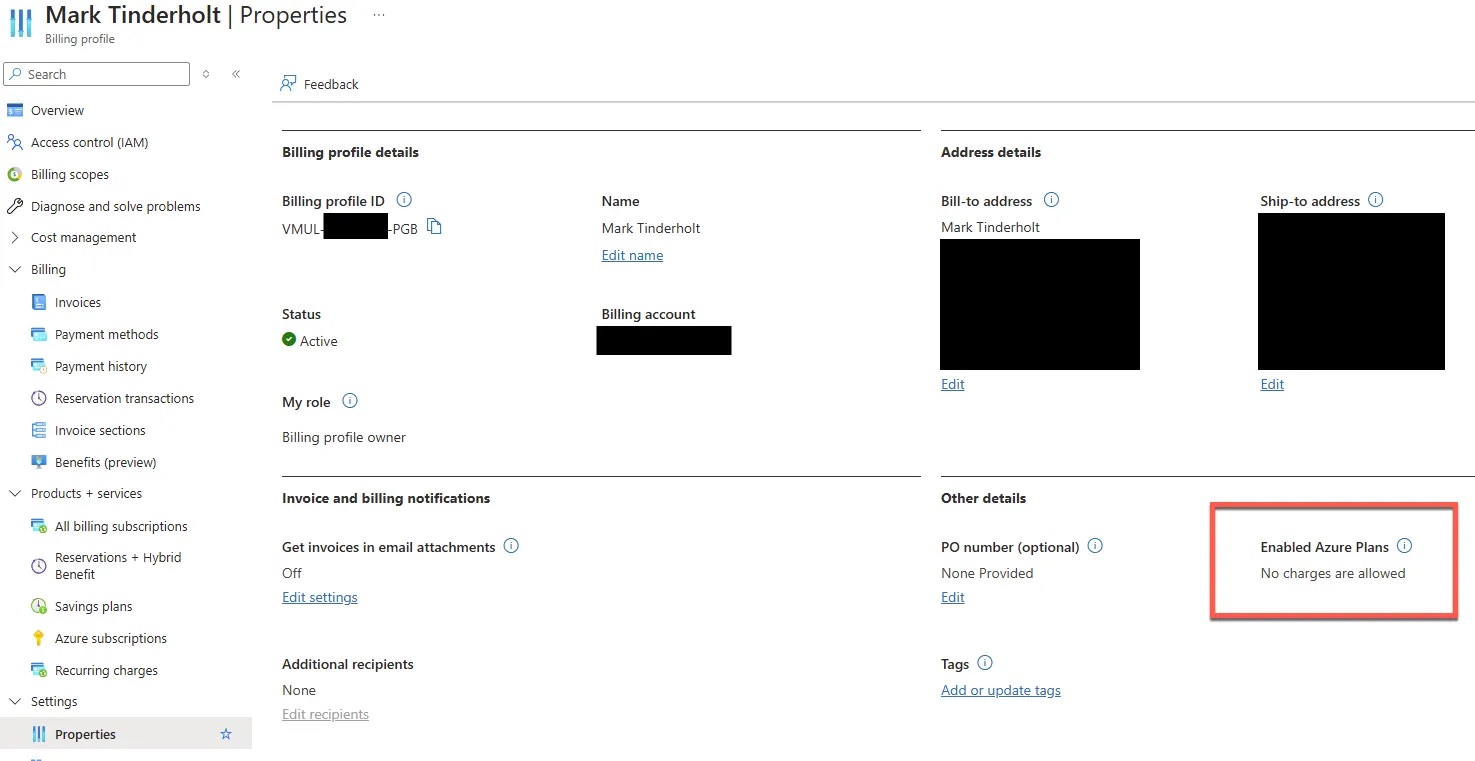Click info icon beside Ship-to address

point(1375,200)
